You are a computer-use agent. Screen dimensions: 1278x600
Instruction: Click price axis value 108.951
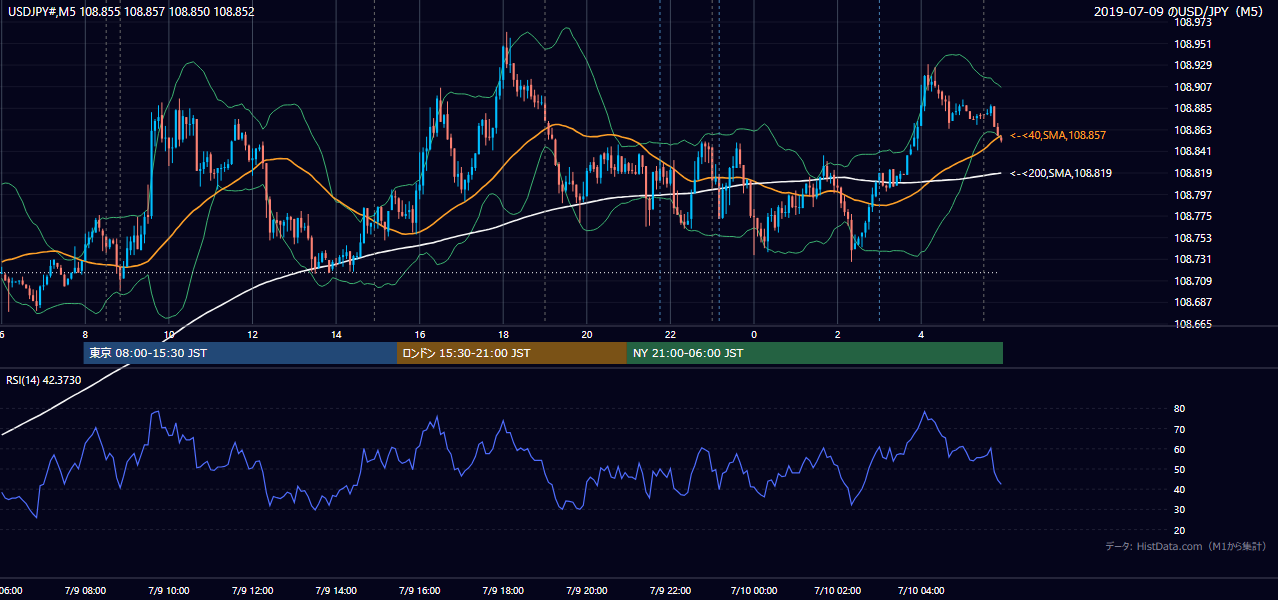coord(1193,44)
